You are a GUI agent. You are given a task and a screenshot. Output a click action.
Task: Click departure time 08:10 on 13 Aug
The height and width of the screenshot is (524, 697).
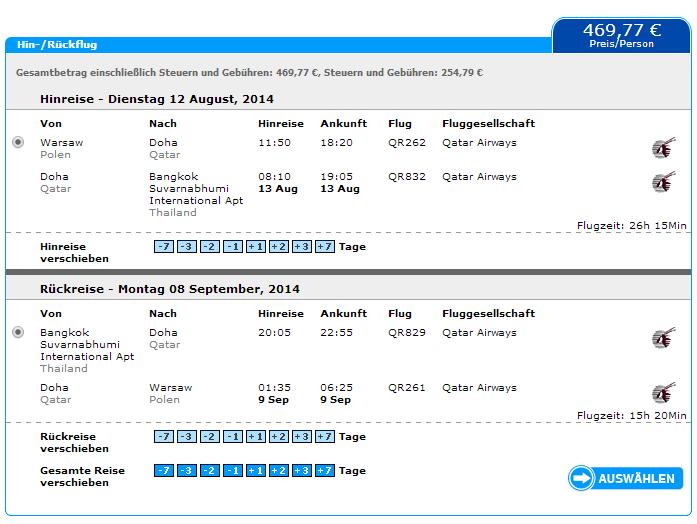(x=274, y=177)
